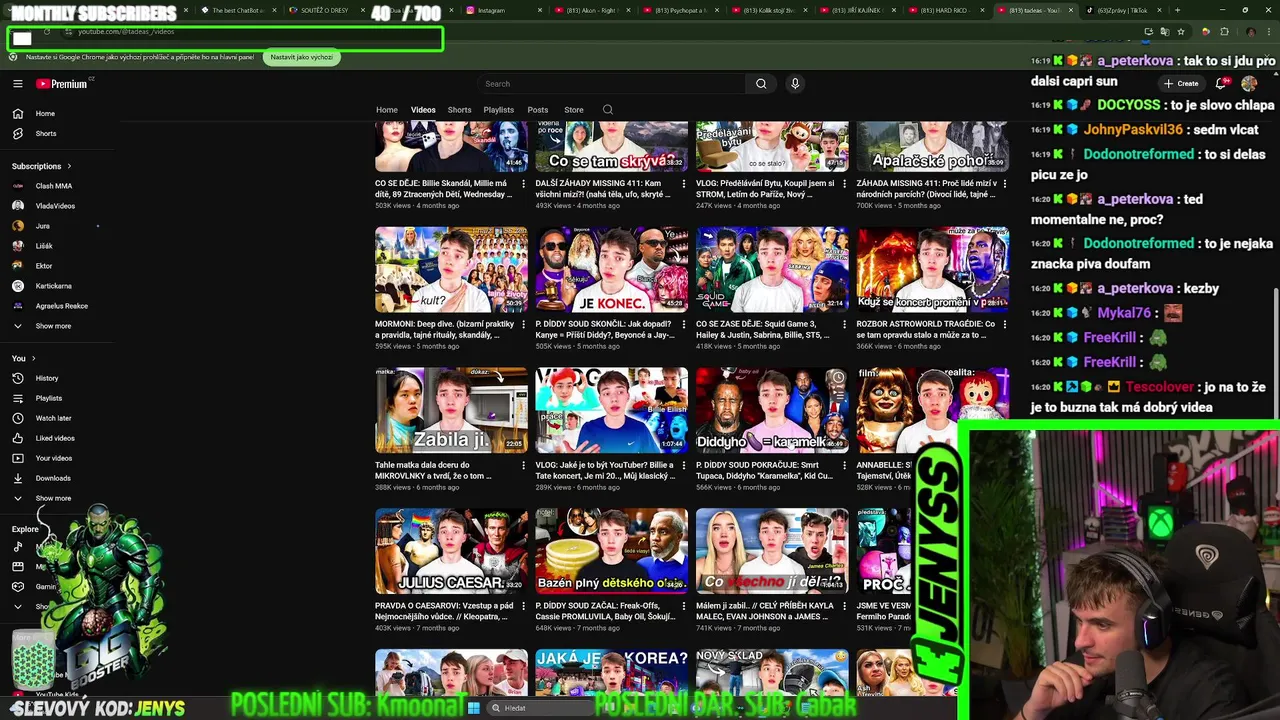Click the search magnifier button
Screen dimensions: 1280x720
[x=761, y=84]
